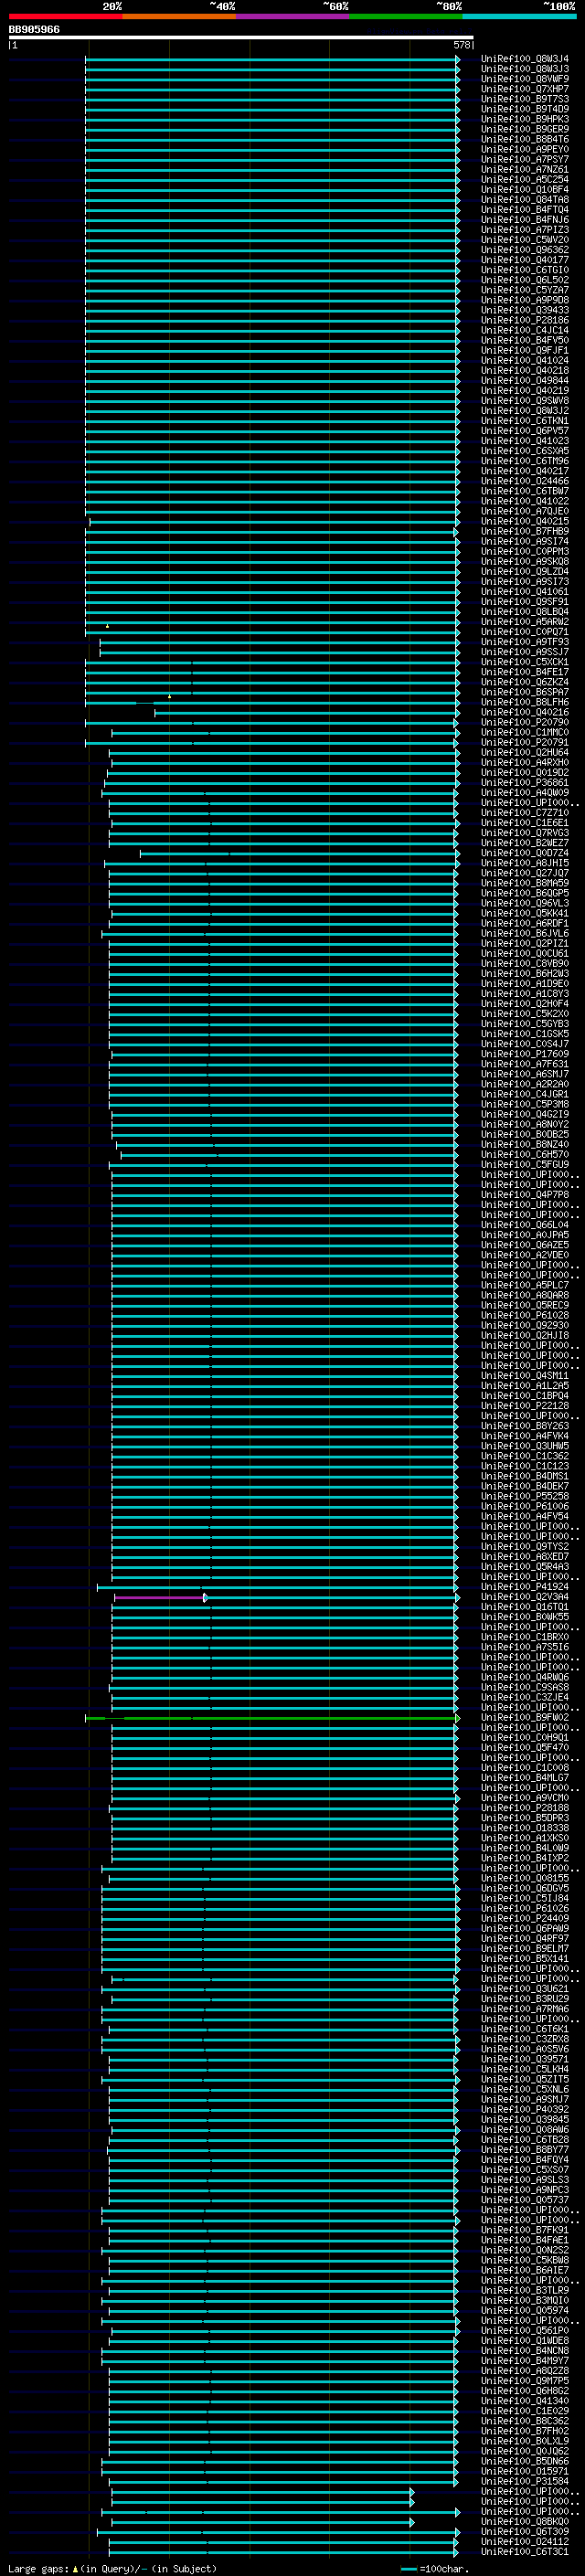Select hit label UniRef100_C5WV20
Screen dimensions: 585x2576
pos(525,240)
